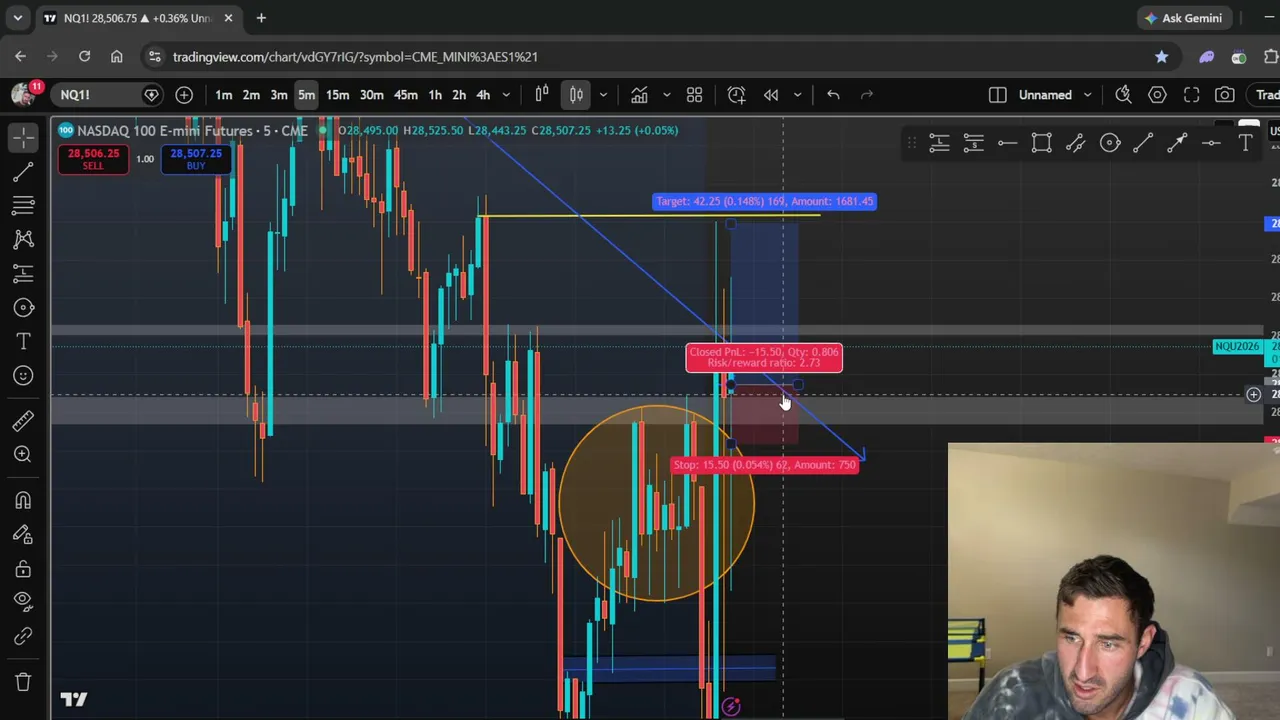Image resolution: width=1280 pixels, height=720 pixels.
Task: Select the bars chart style button
Action: click(x=542, y=95)
